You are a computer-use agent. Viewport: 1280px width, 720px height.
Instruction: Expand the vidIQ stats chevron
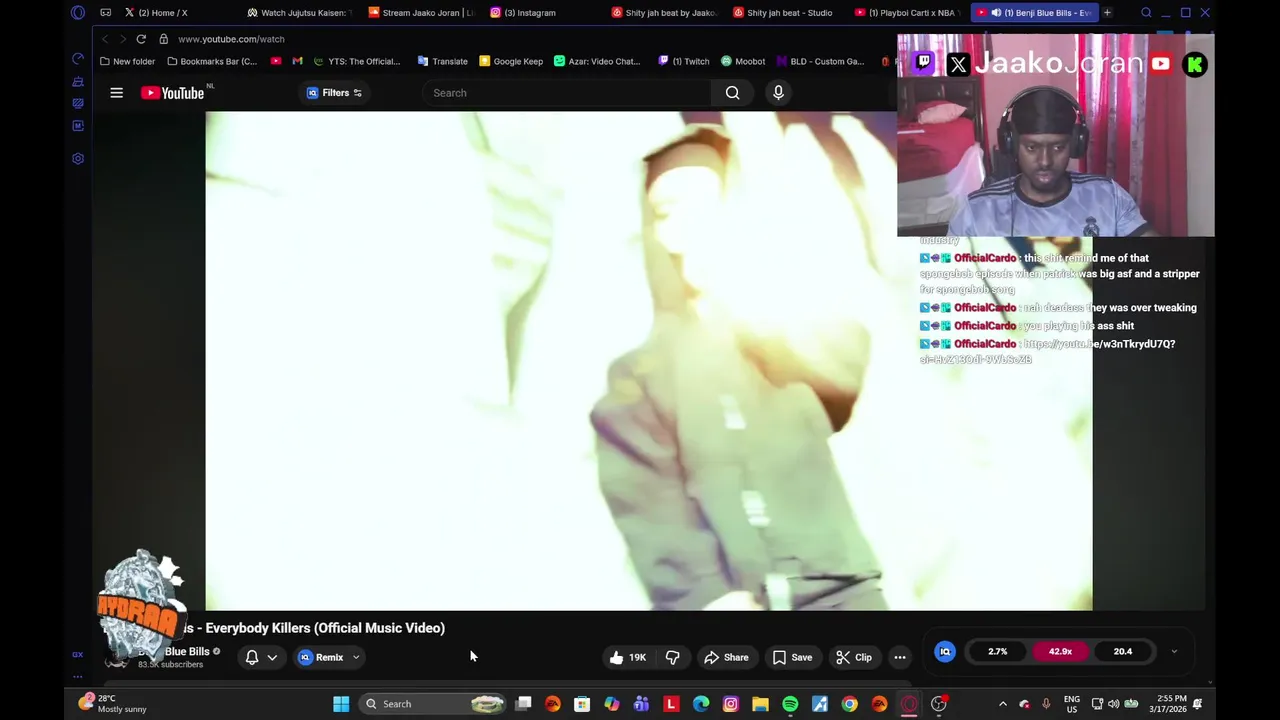click(1174, 651)
